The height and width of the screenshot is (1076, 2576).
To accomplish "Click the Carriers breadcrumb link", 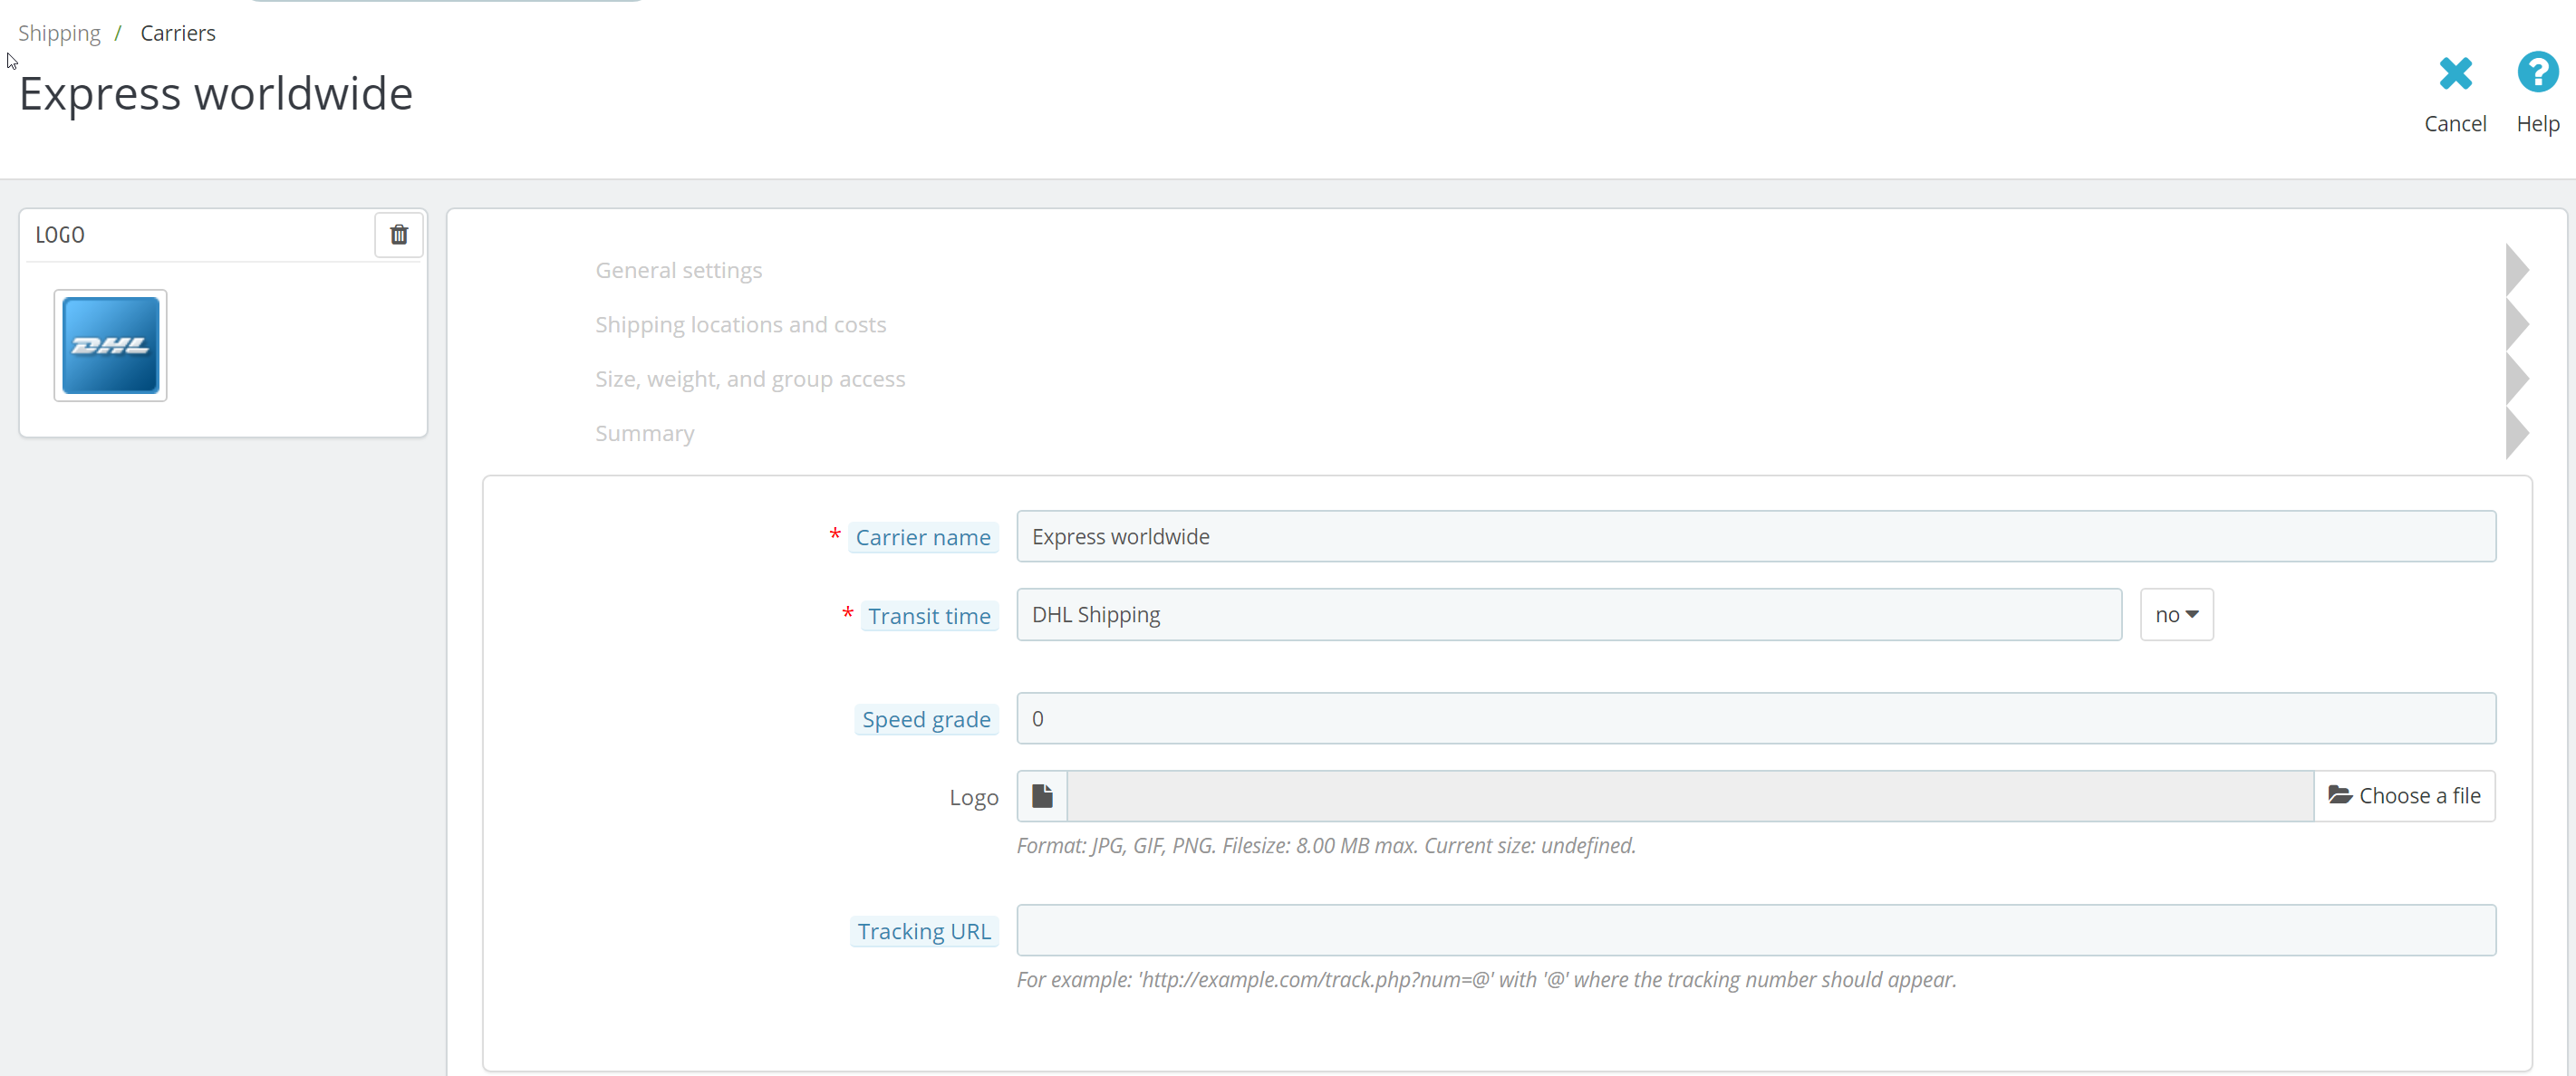I will [x=177, y=33].
